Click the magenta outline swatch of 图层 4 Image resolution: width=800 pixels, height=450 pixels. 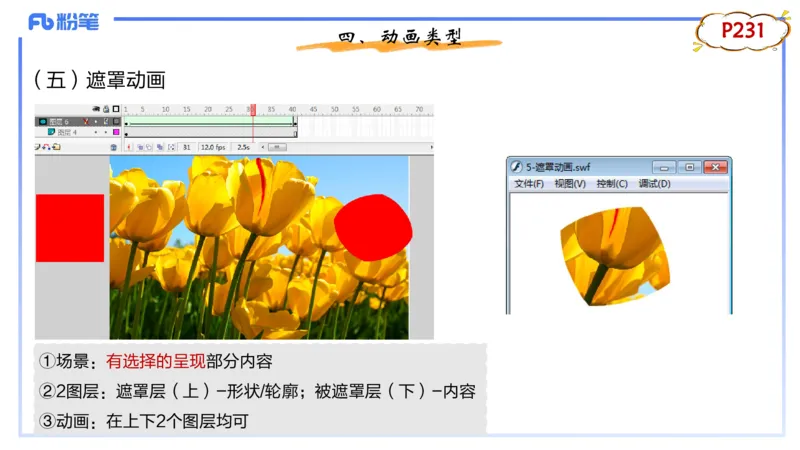tap(116, 132)
